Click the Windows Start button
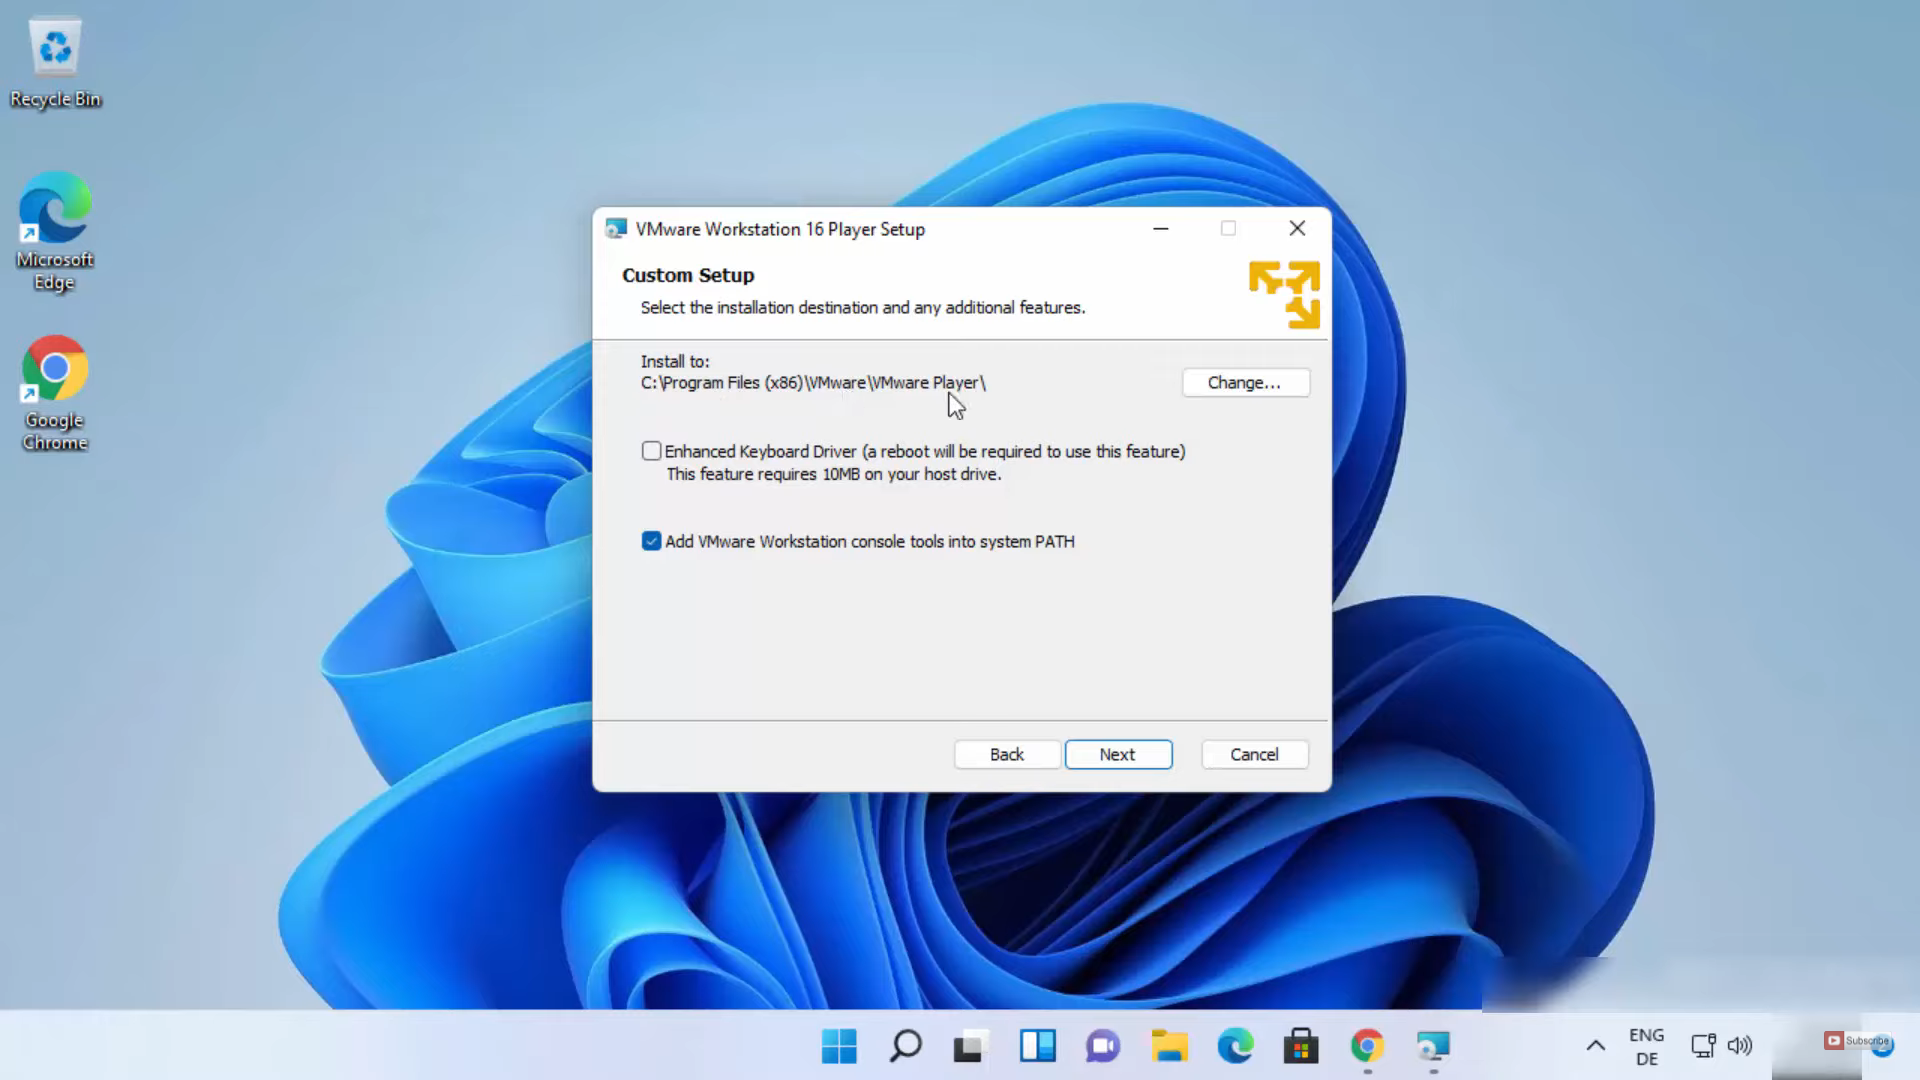 tap(839, 1046)
